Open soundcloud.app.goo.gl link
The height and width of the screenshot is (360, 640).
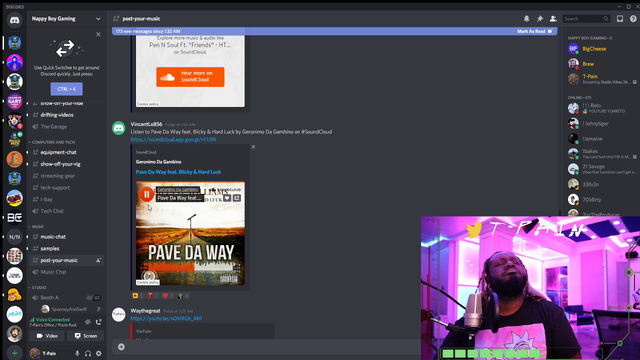click(173, 140)
